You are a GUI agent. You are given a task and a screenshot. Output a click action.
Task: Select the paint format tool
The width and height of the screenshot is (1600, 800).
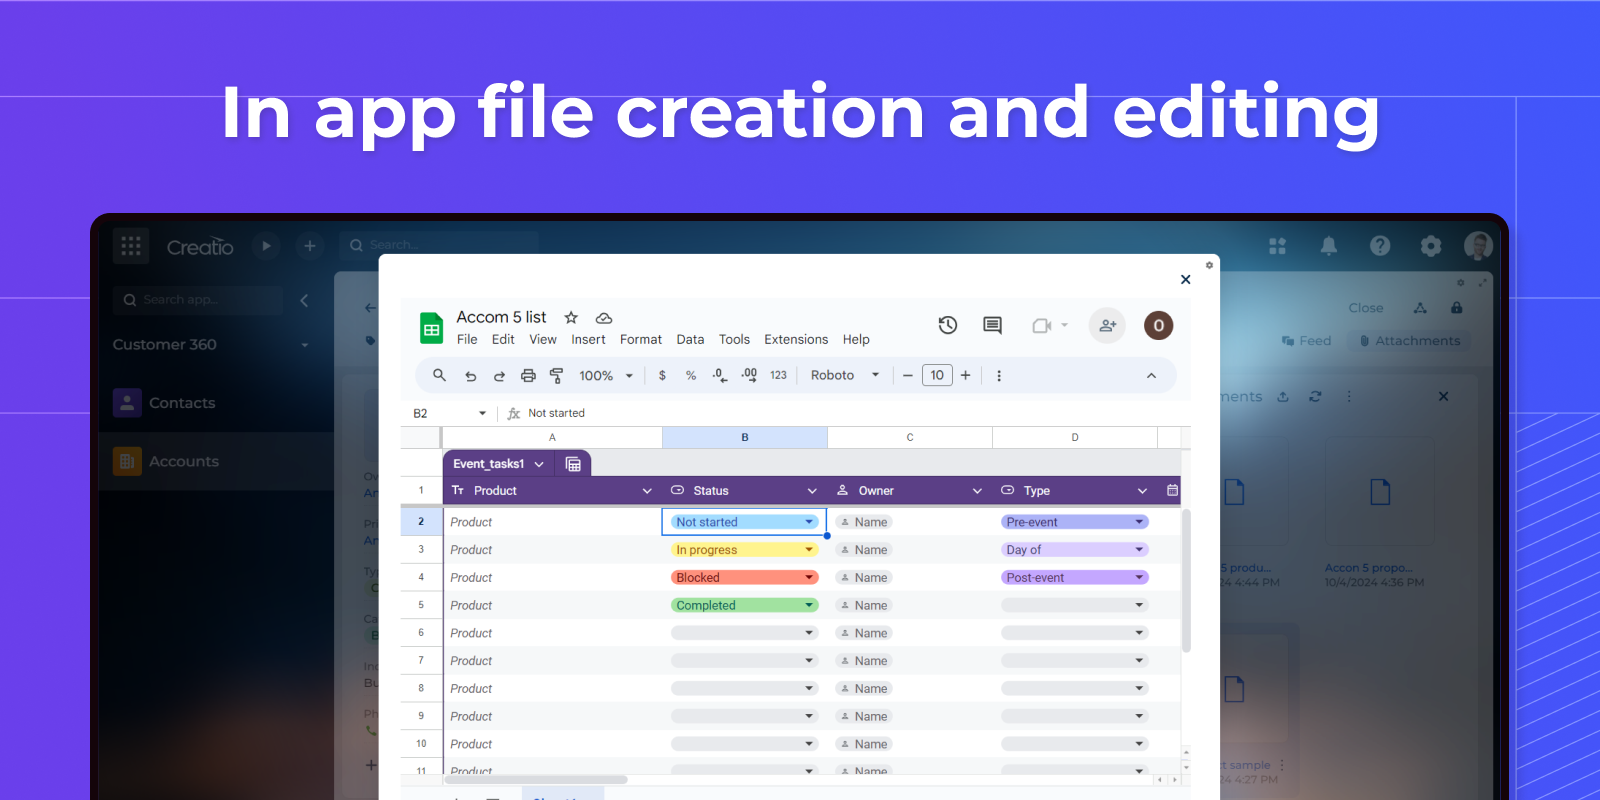(557, 376)
